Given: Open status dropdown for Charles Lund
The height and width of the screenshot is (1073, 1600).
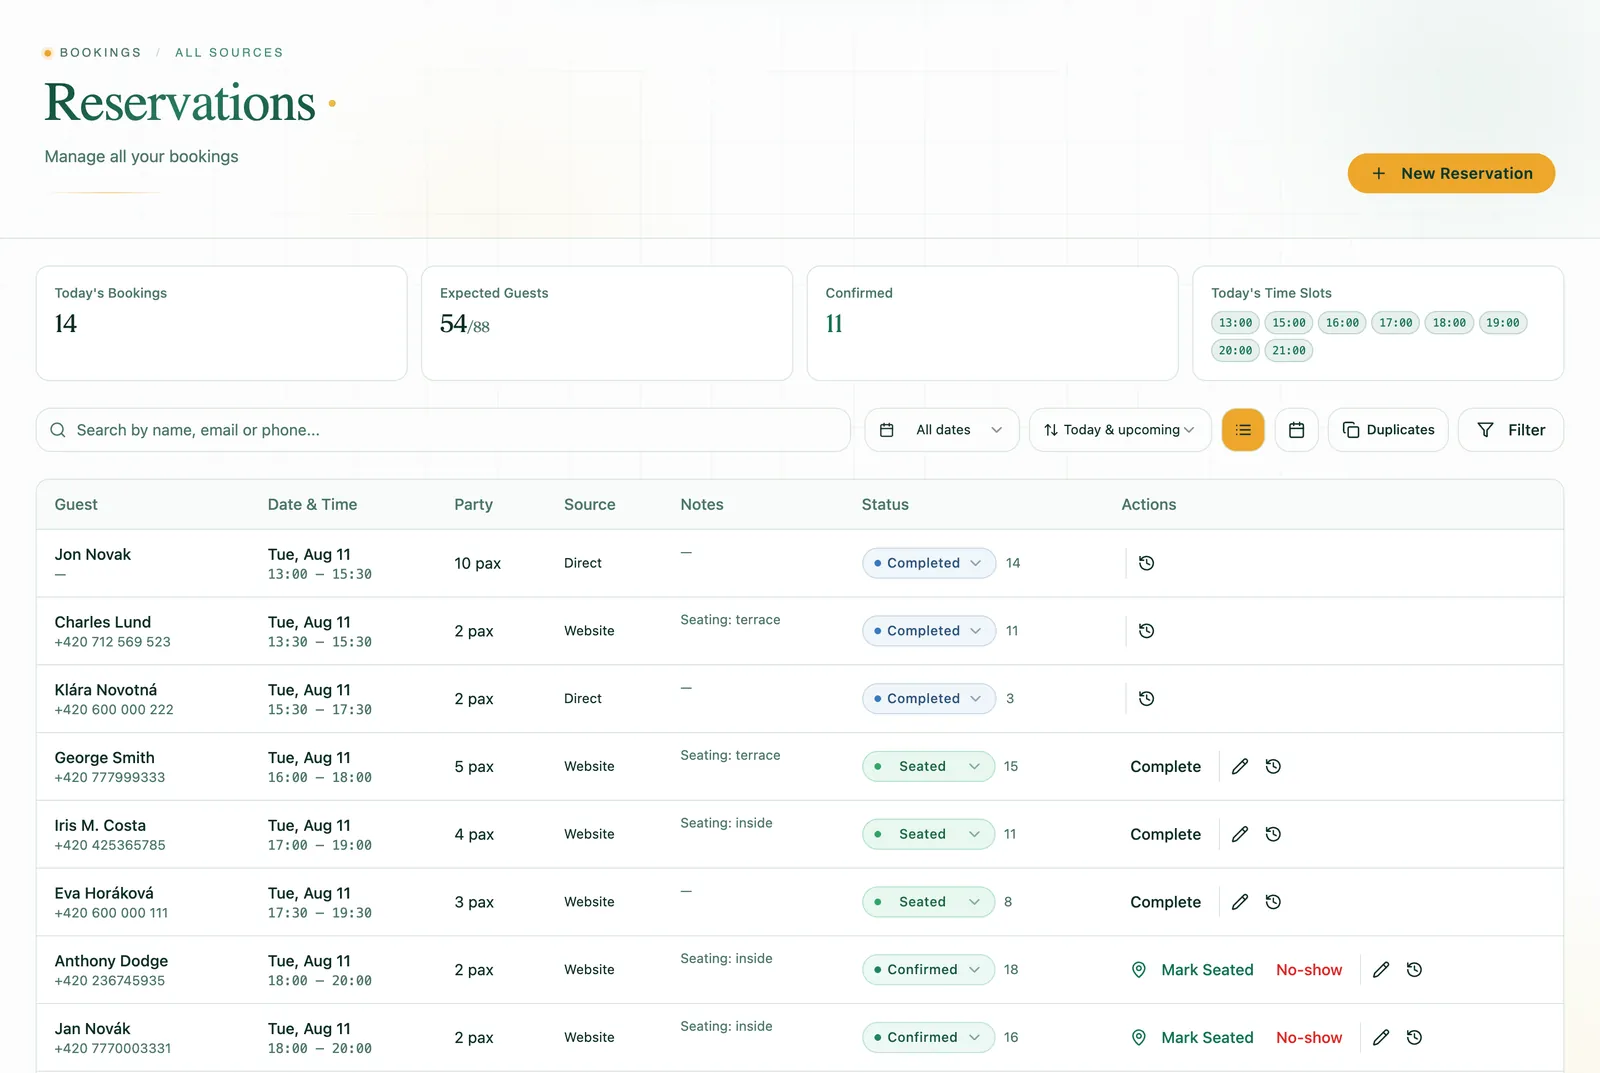Looking at the screenshot, I should [929, 631].
